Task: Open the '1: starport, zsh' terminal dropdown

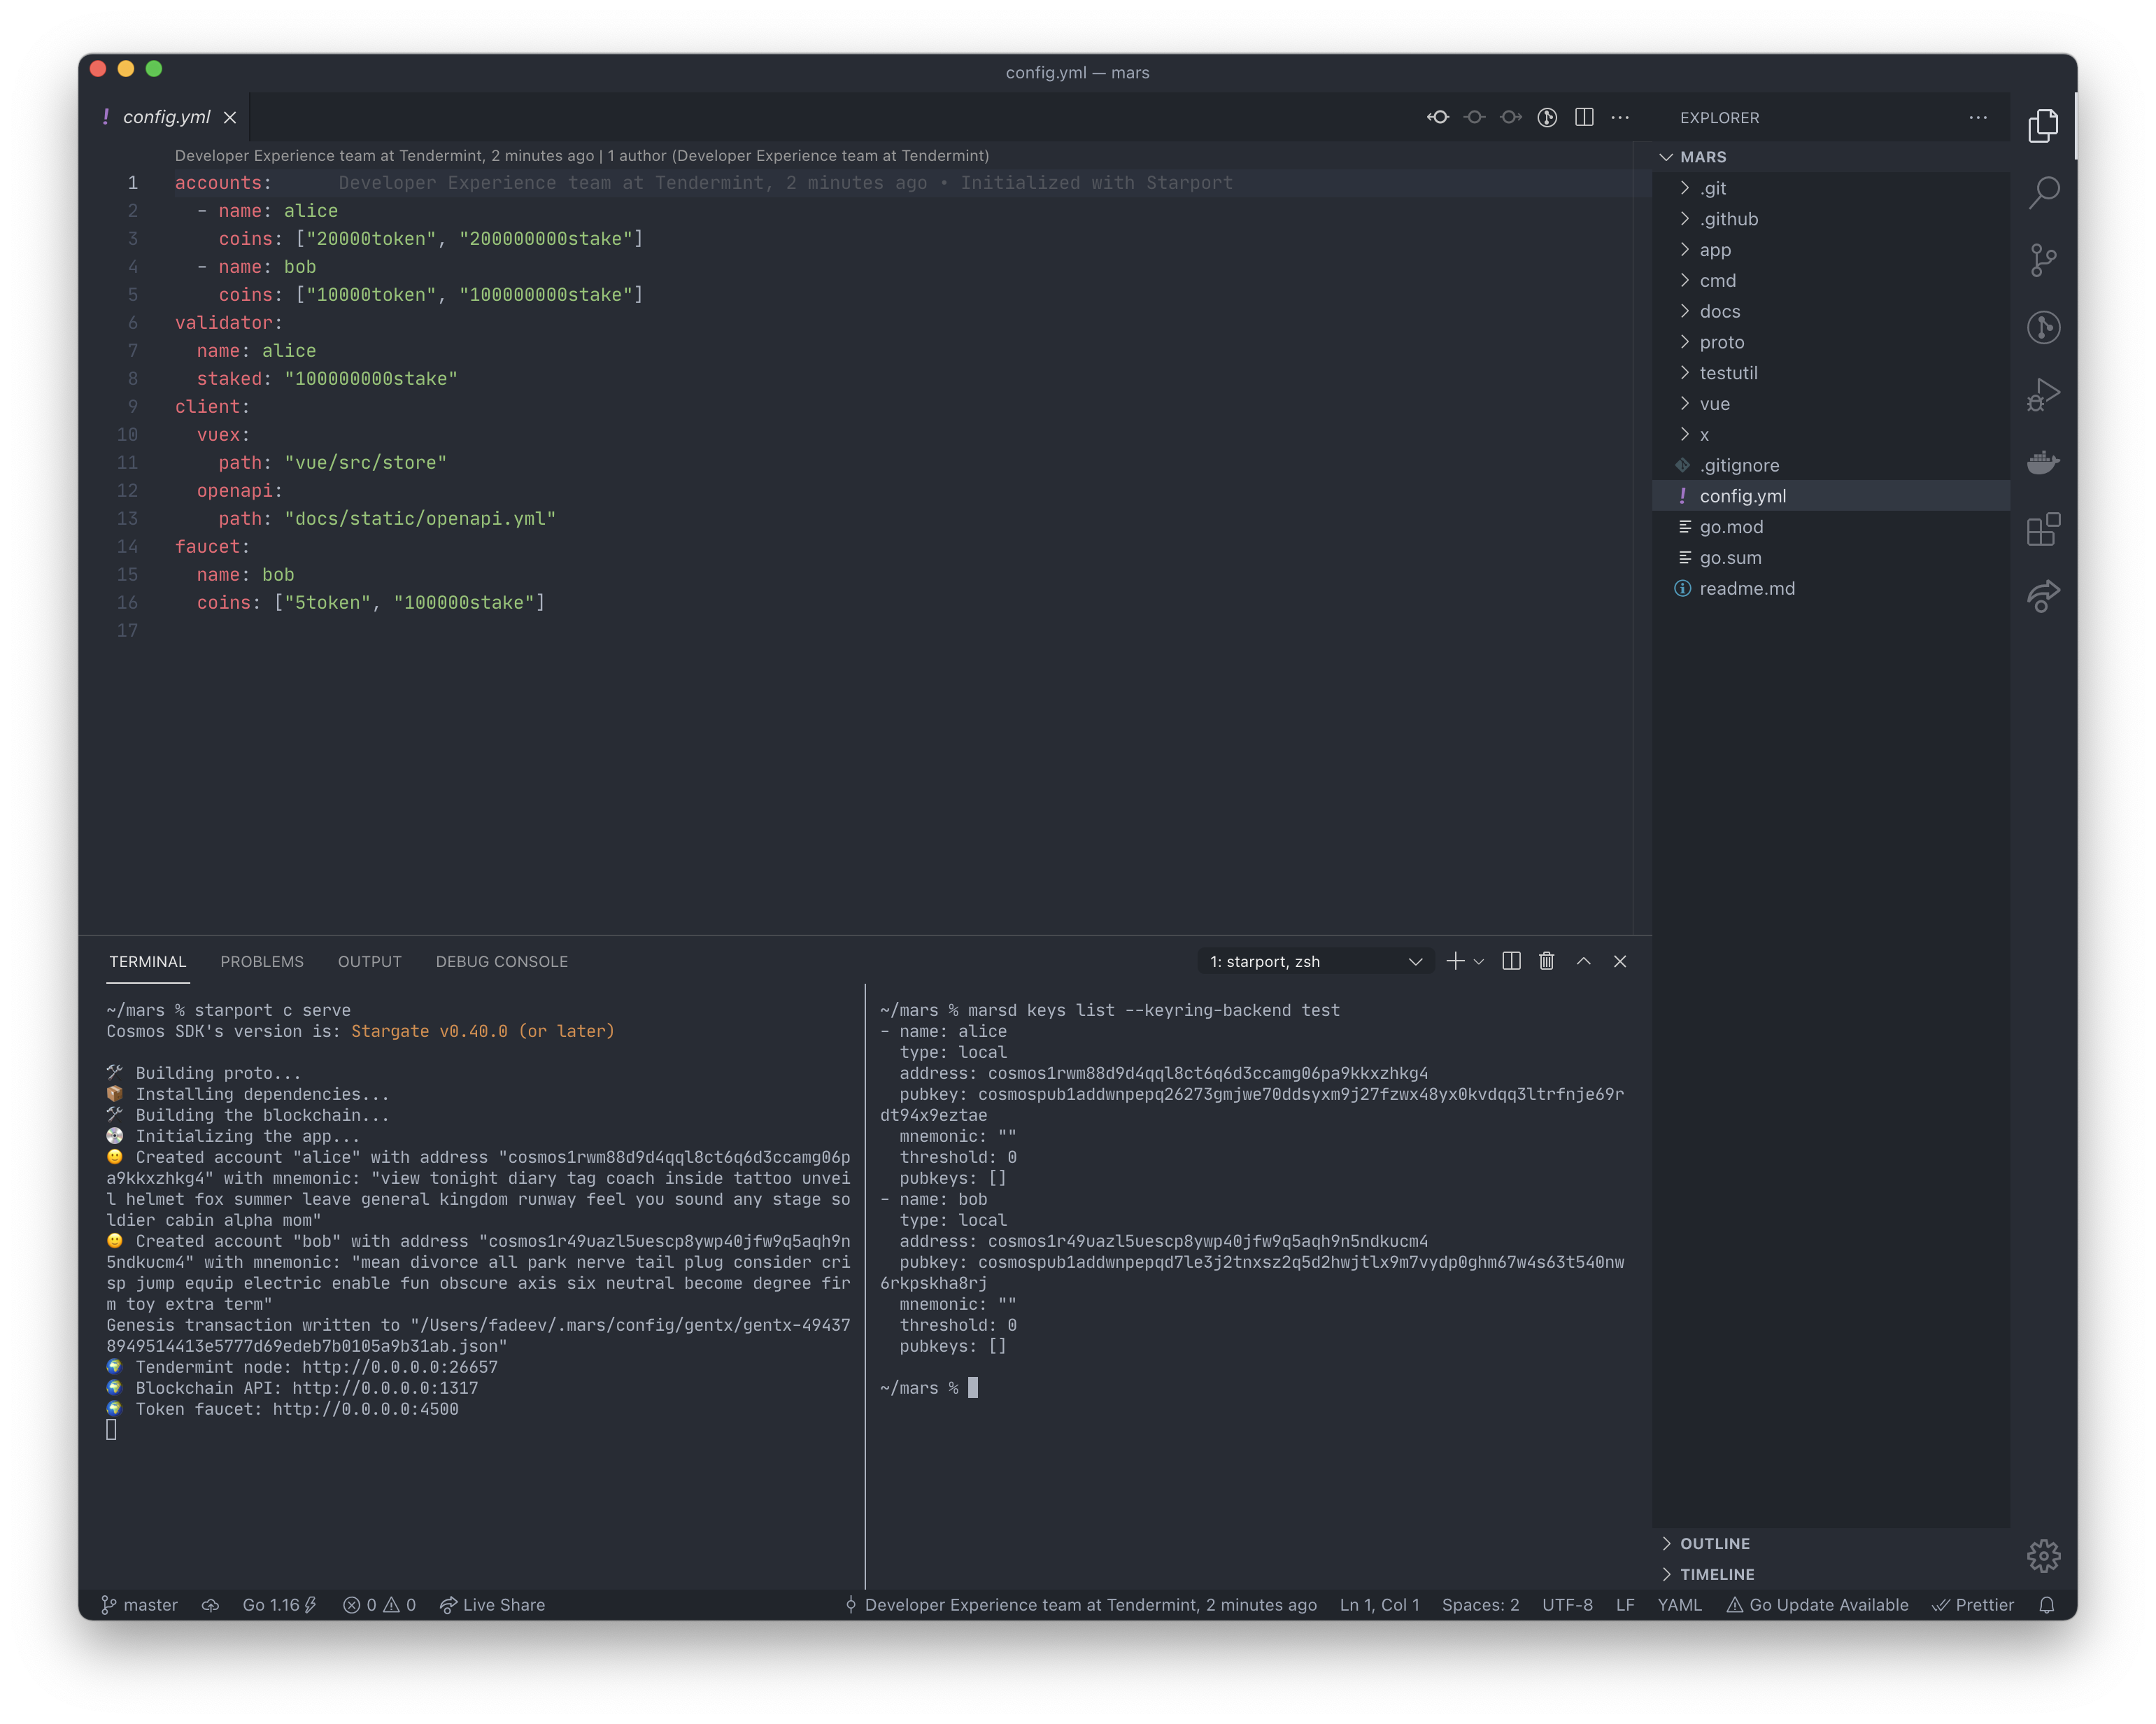Action: tap(1314, 961)
